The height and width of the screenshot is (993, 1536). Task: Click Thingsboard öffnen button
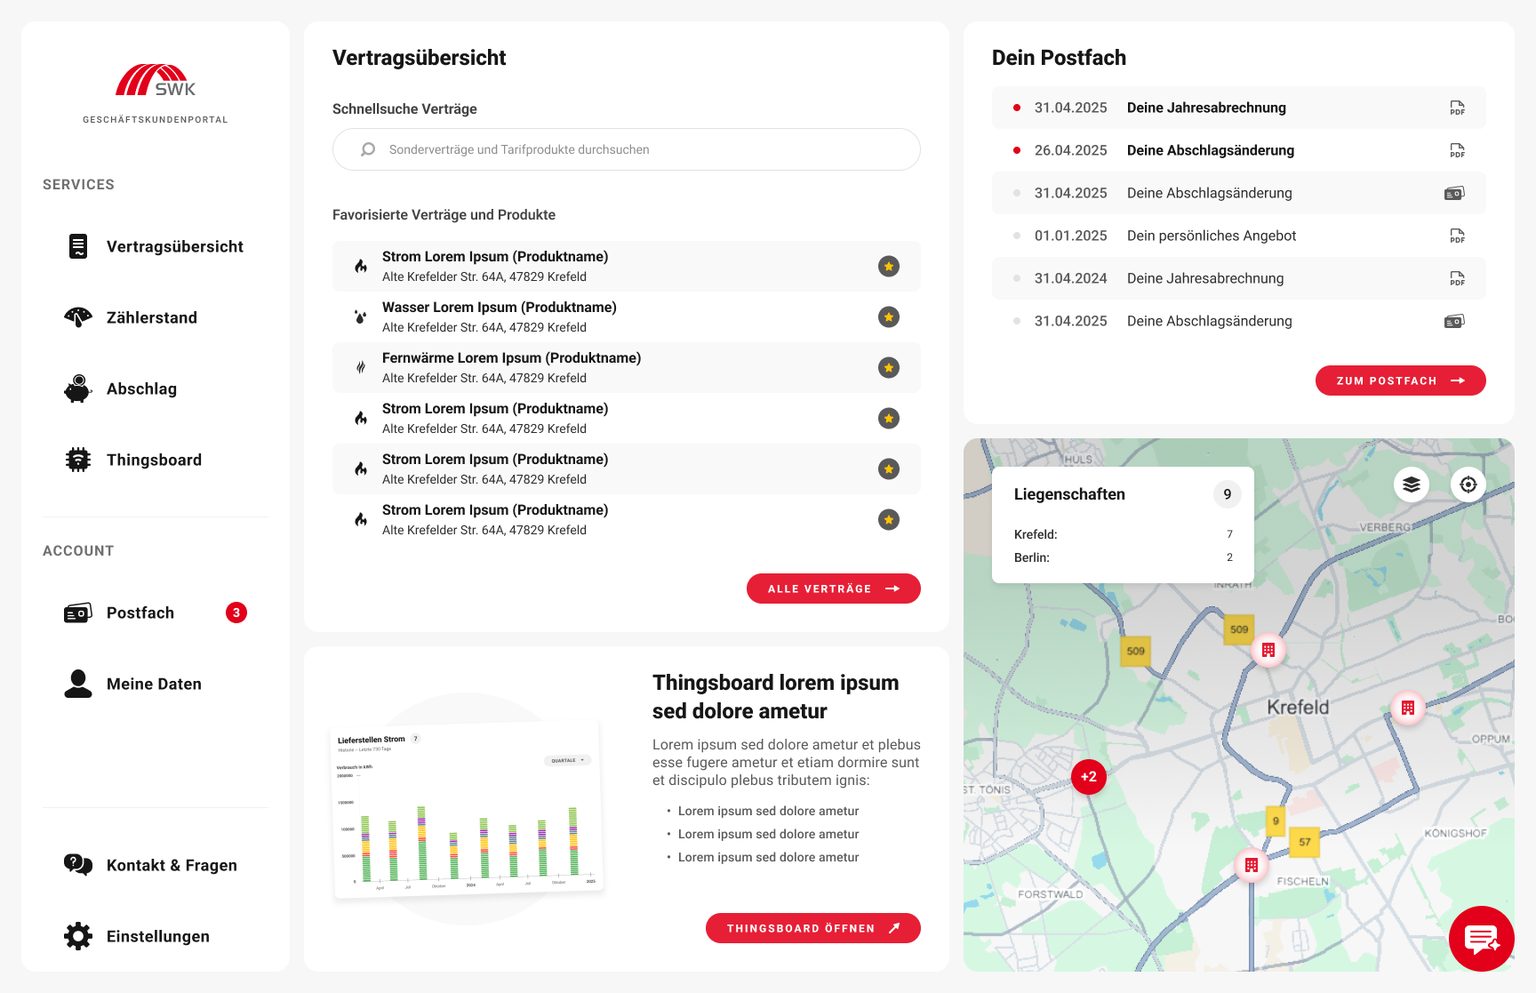coord(813,928)
